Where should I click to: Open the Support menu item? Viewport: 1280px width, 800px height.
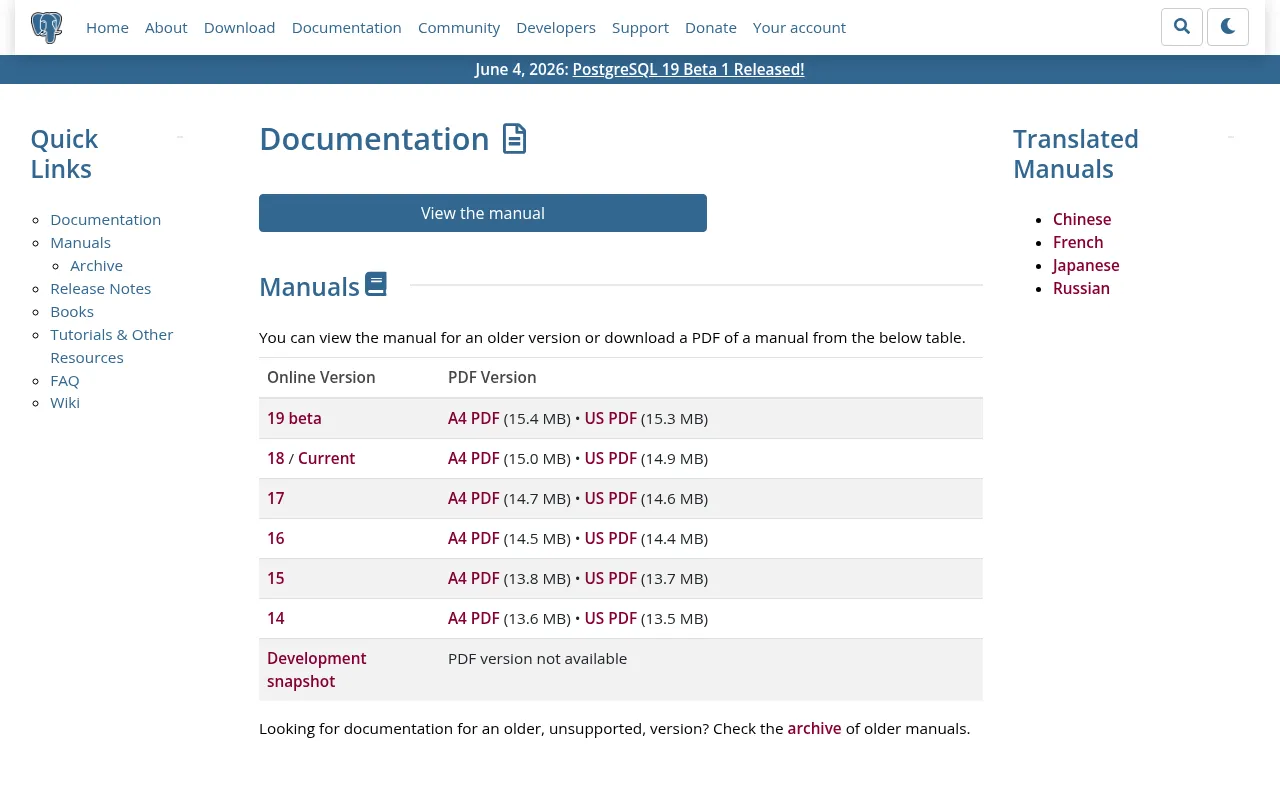[640, 28]
